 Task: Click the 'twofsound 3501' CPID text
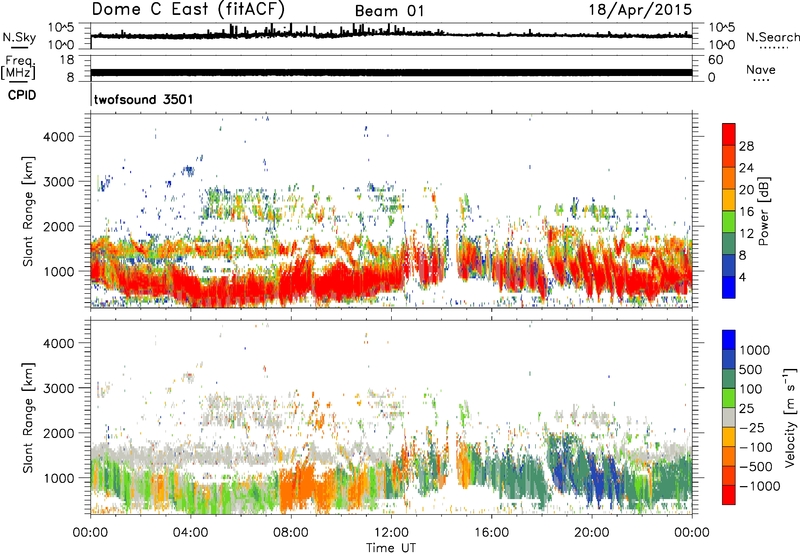[x=143, y=99]
